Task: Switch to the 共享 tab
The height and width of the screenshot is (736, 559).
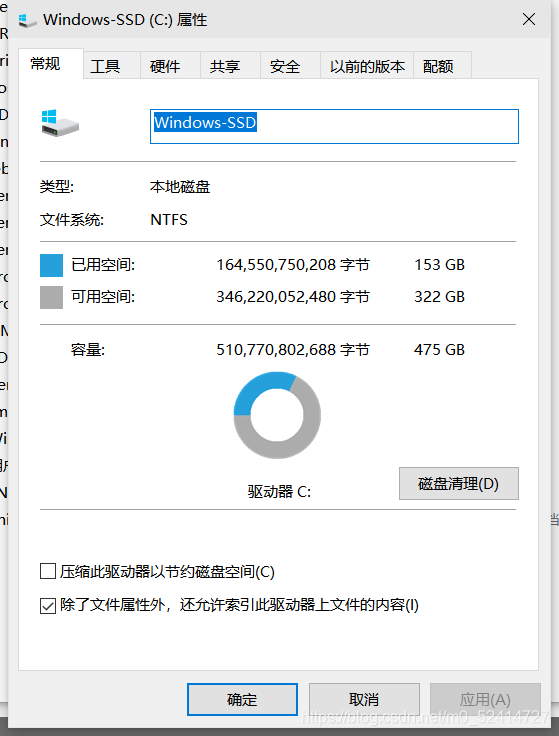Action: click(230, 66)
